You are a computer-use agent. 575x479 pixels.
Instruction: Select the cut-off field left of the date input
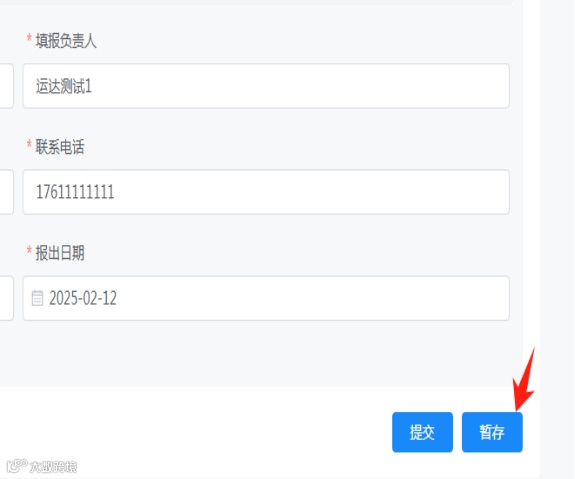7,298
